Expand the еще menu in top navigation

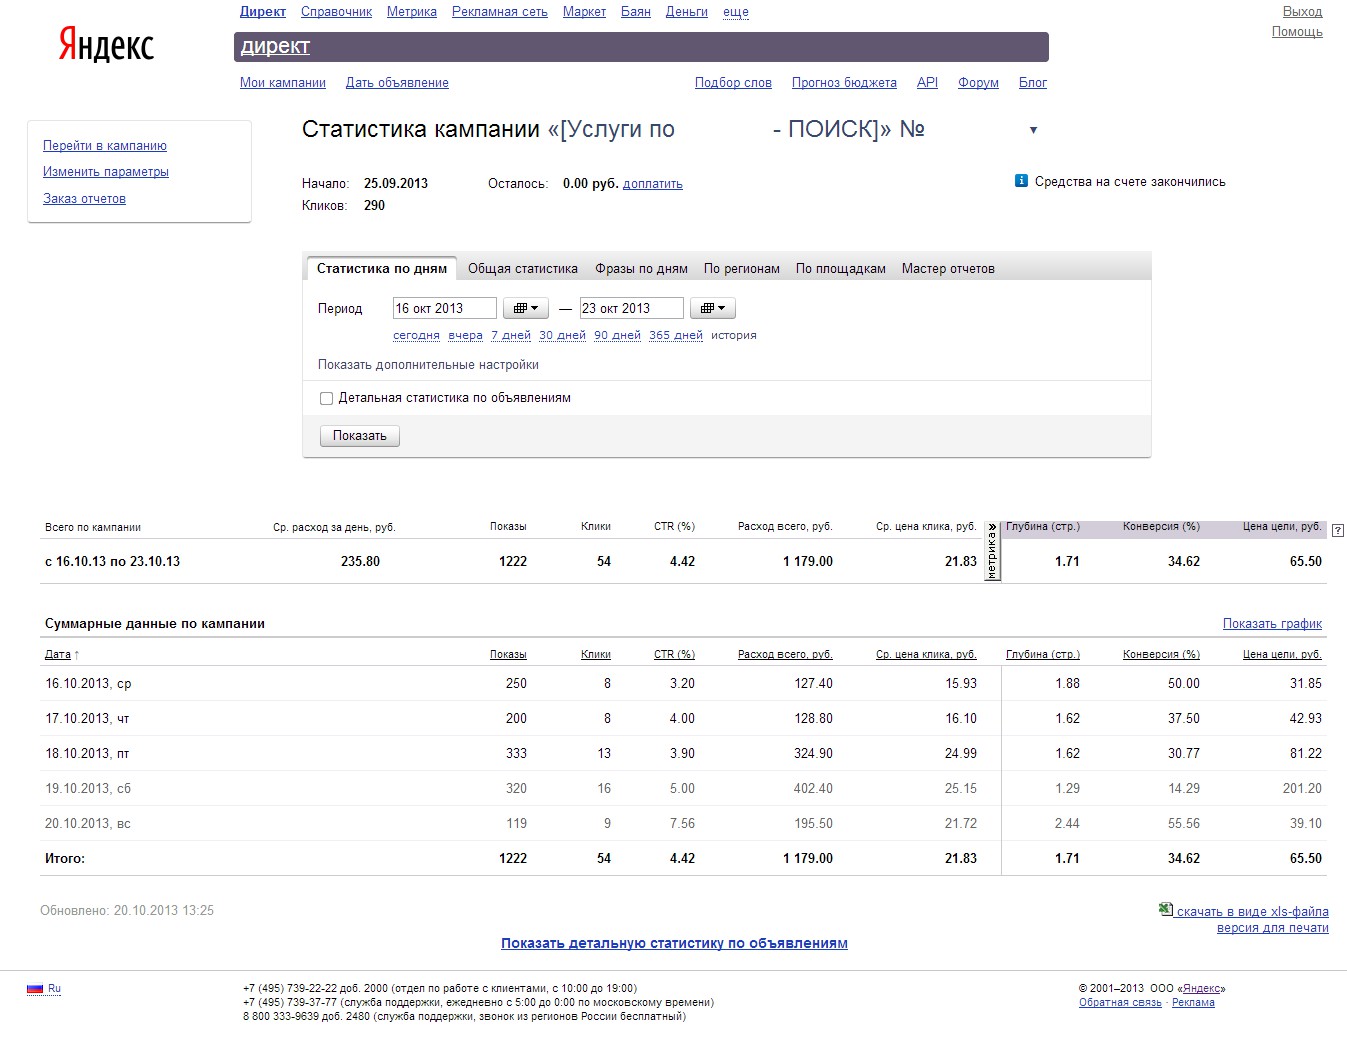tap(736, 12)
